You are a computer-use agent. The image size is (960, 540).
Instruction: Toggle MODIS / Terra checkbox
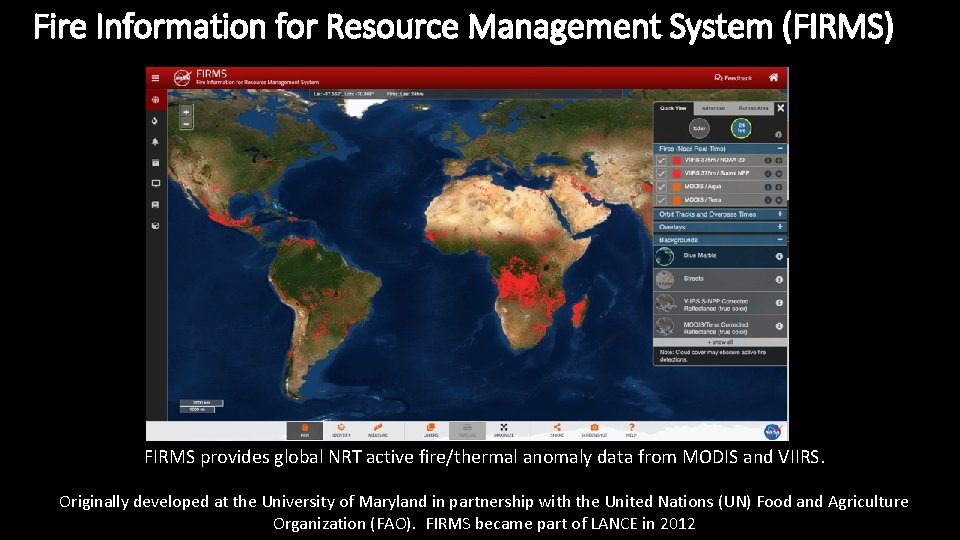(x=661, y=200)
